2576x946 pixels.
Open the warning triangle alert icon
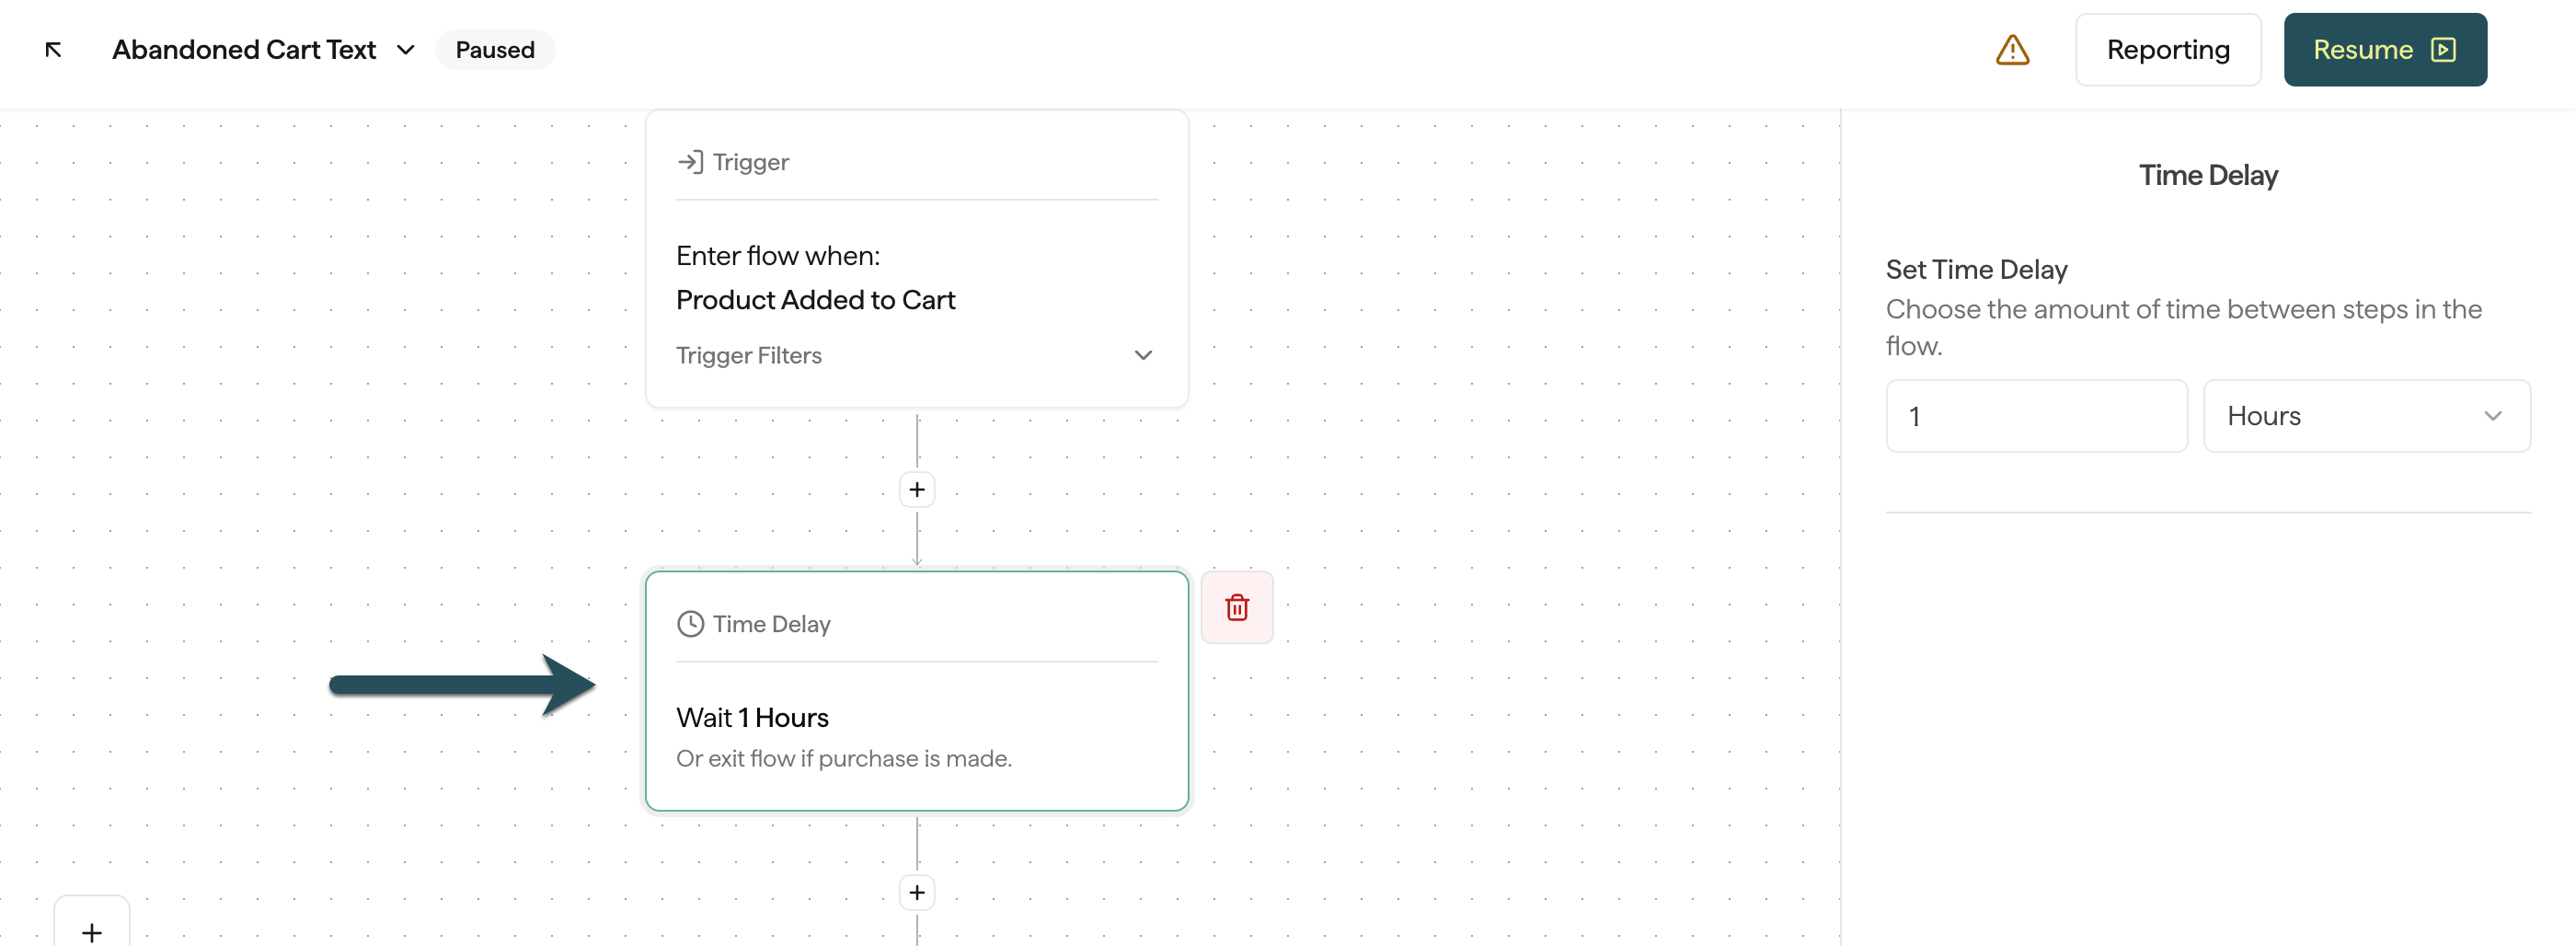(2012, 50)
